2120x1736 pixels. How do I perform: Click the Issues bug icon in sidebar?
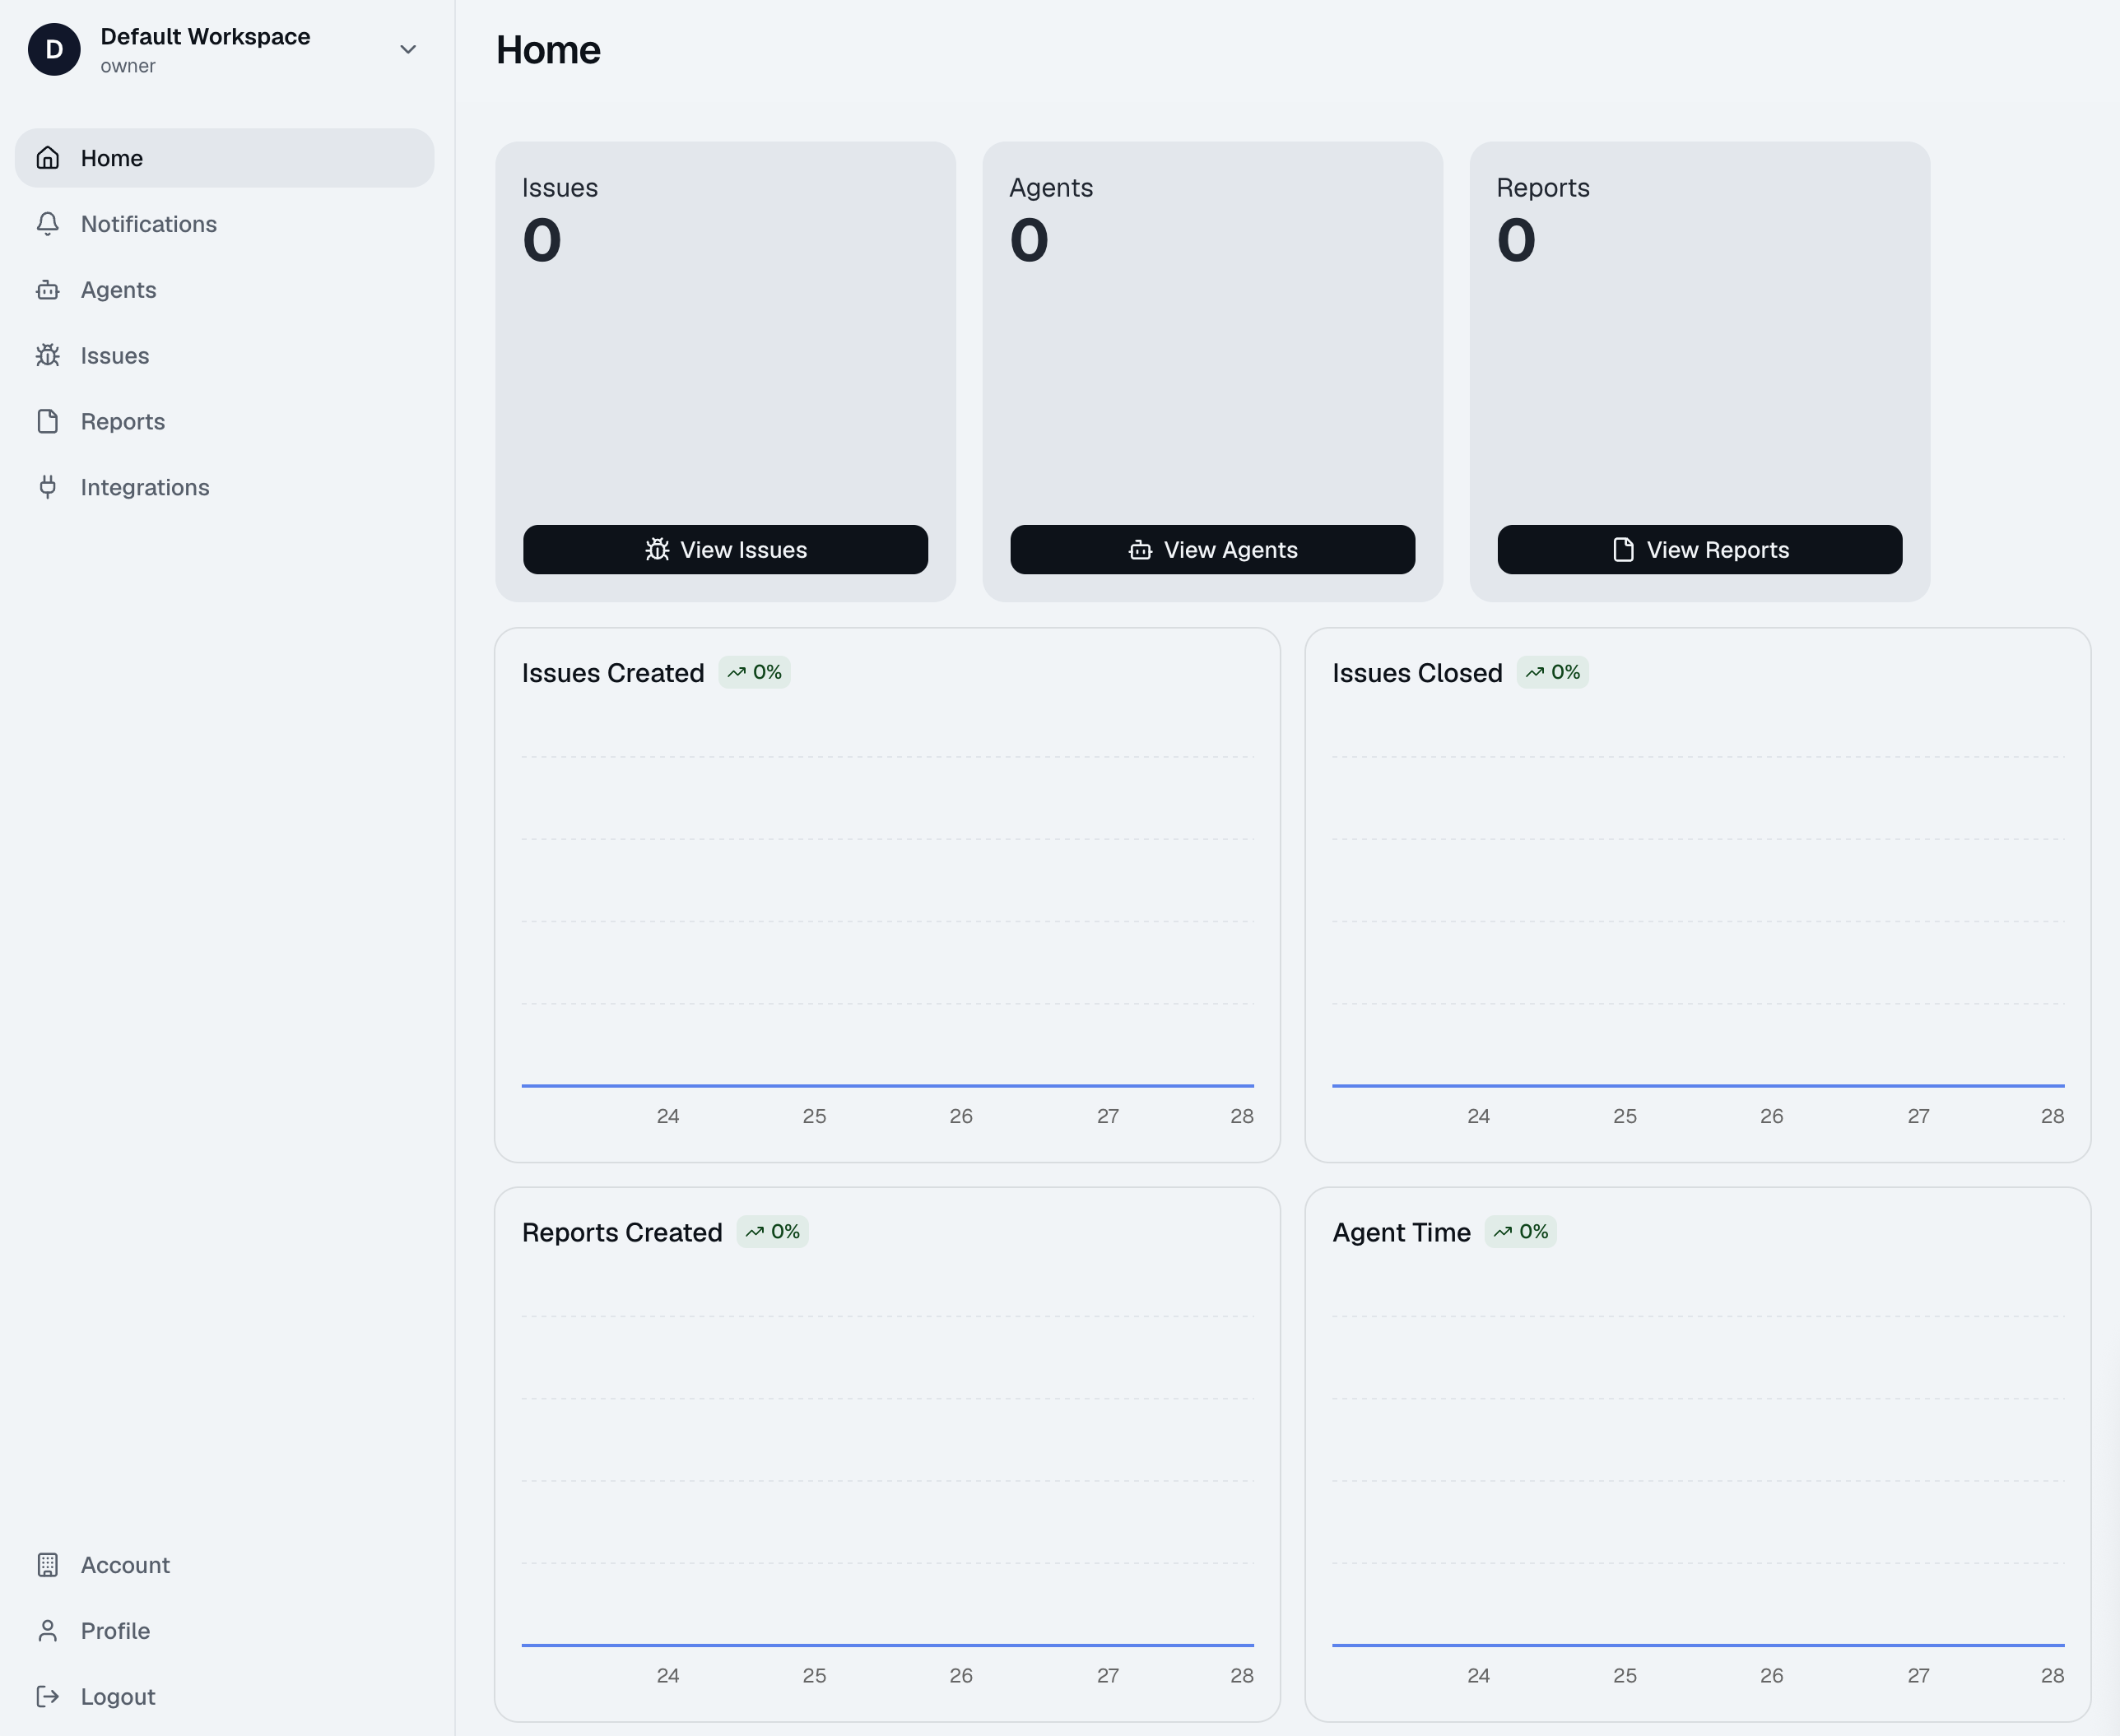[x=48, y=355]
